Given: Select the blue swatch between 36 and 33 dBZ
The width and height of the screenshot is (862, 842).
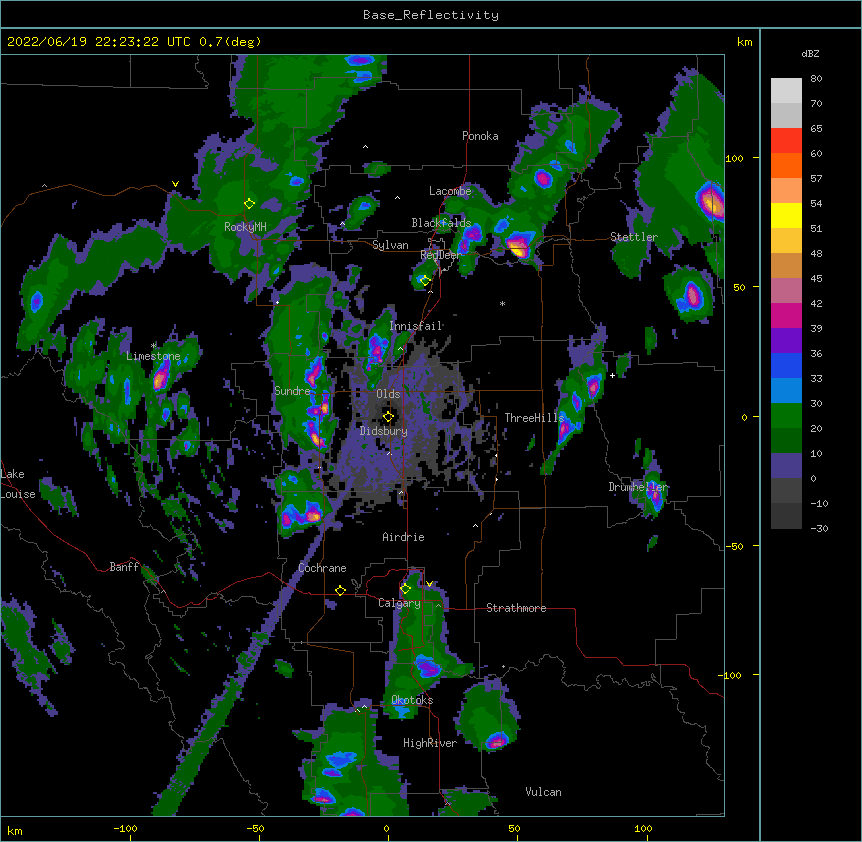Looking at the screenshot, I should 786,365.
